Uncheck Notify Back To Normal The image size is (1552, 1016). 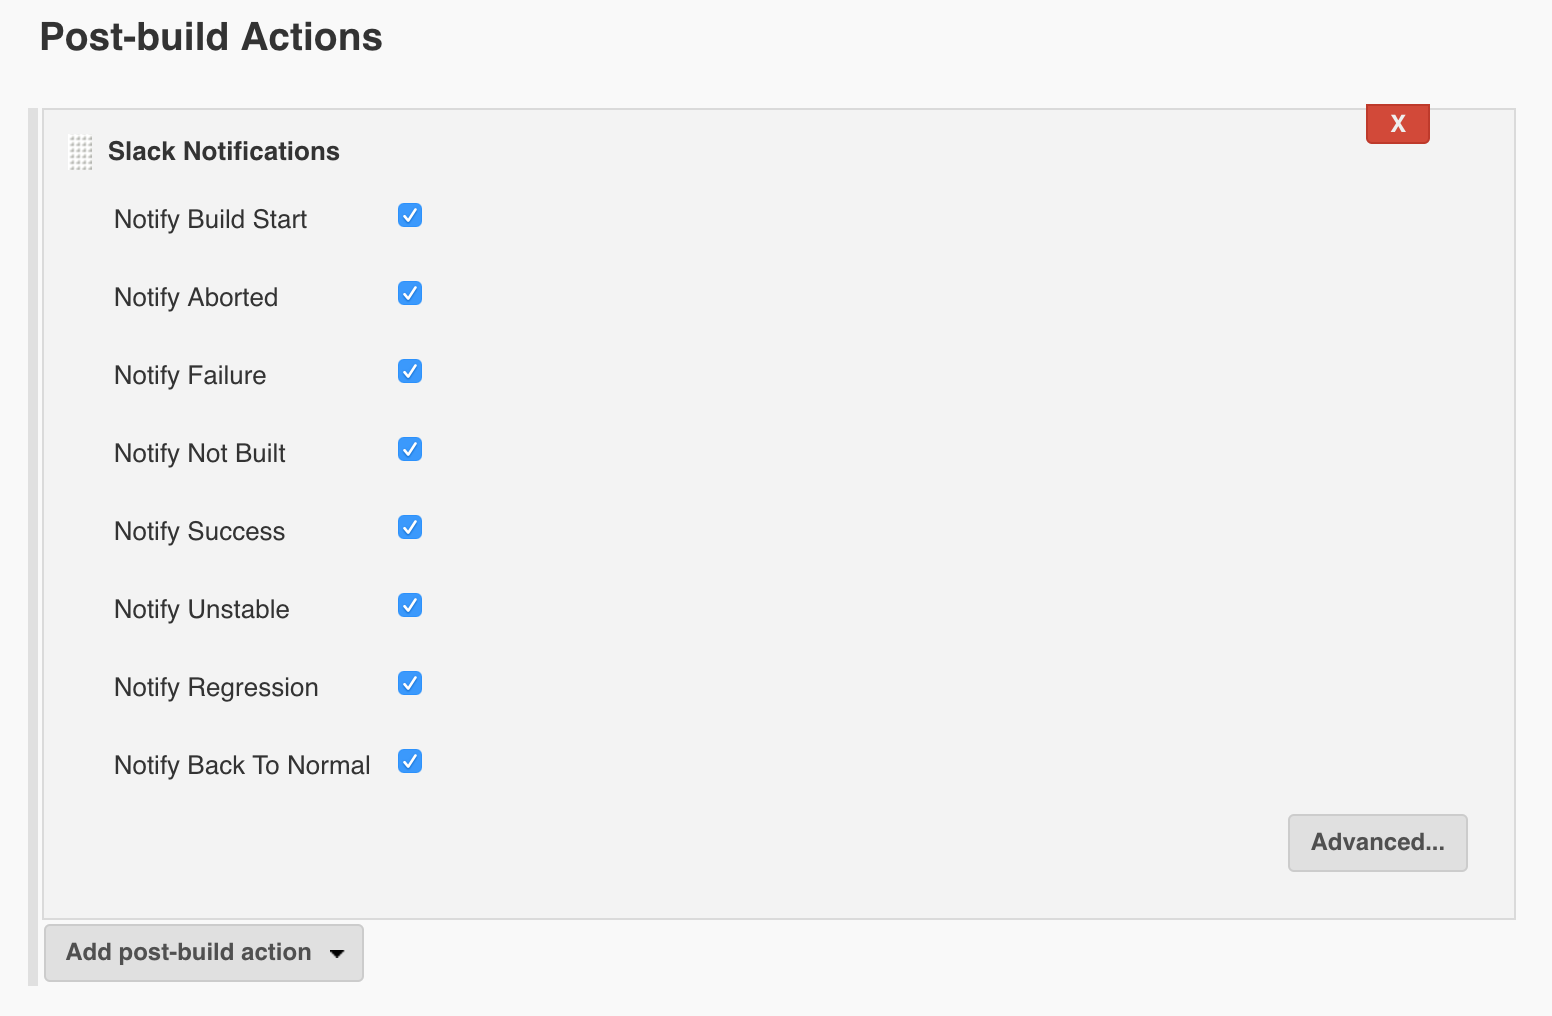click(410, 761)
